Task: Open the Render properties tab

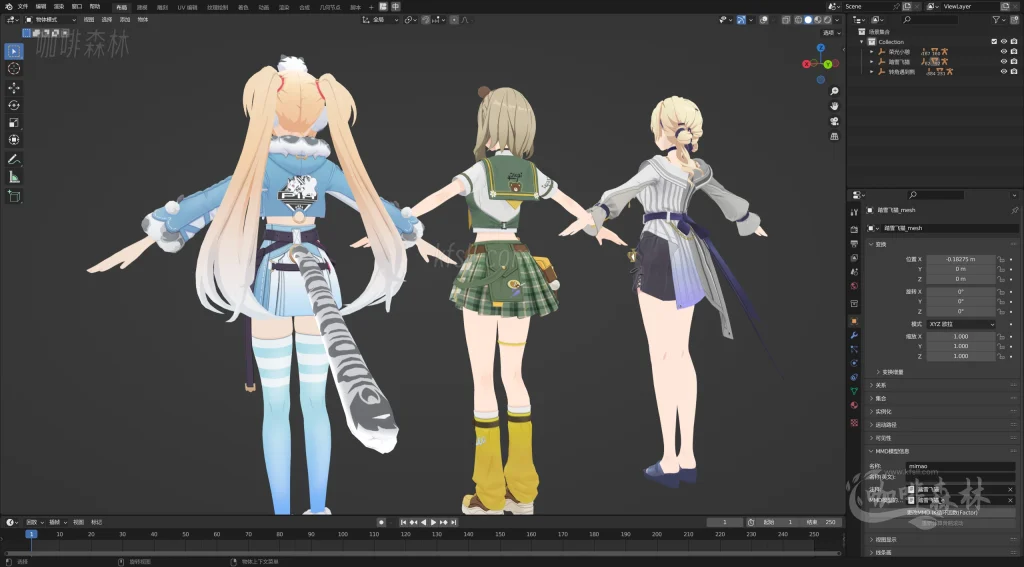Action: tap(854, 229)
